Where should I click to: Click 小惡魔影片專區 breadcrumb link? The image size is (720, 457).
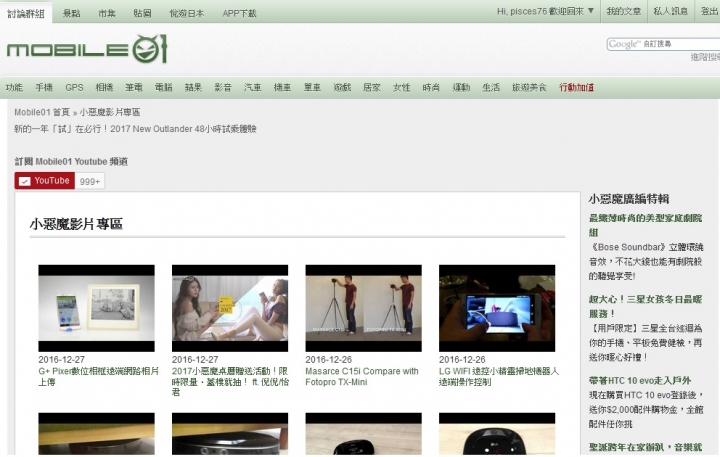(x=110, y=112)
